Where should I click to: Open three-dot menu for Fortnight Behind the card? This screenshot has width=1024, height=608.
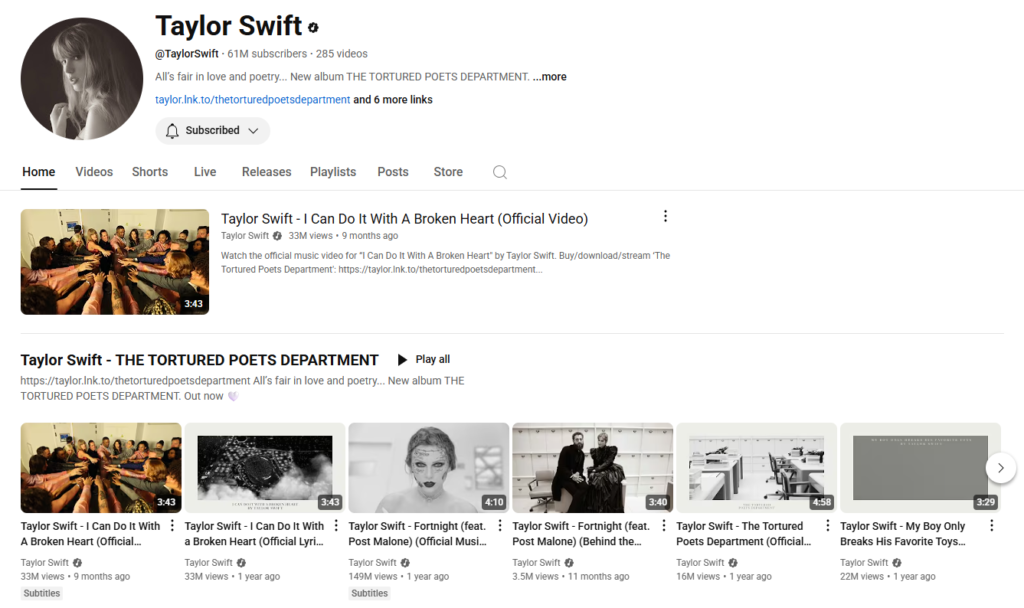[x=664, y=526]
